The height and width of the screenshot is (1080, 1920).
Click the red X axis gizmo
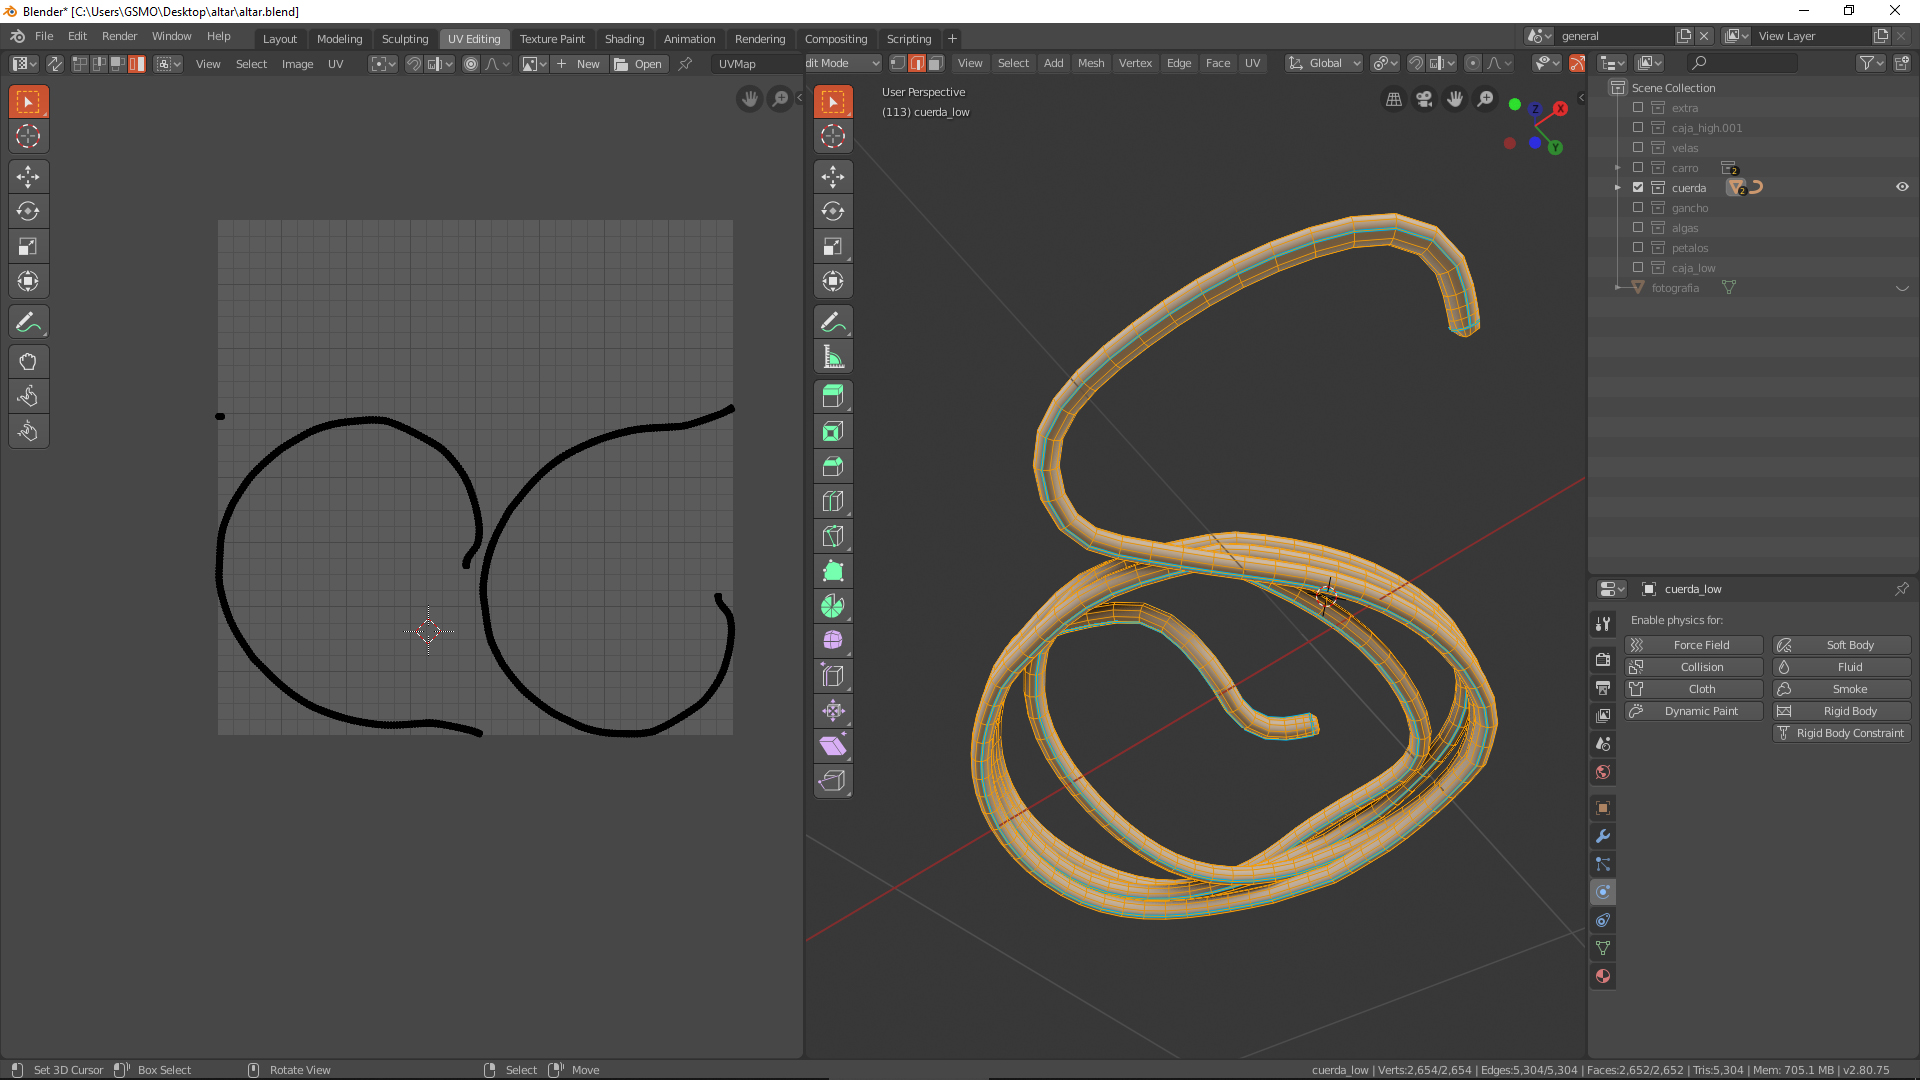tap(1560, 108)
